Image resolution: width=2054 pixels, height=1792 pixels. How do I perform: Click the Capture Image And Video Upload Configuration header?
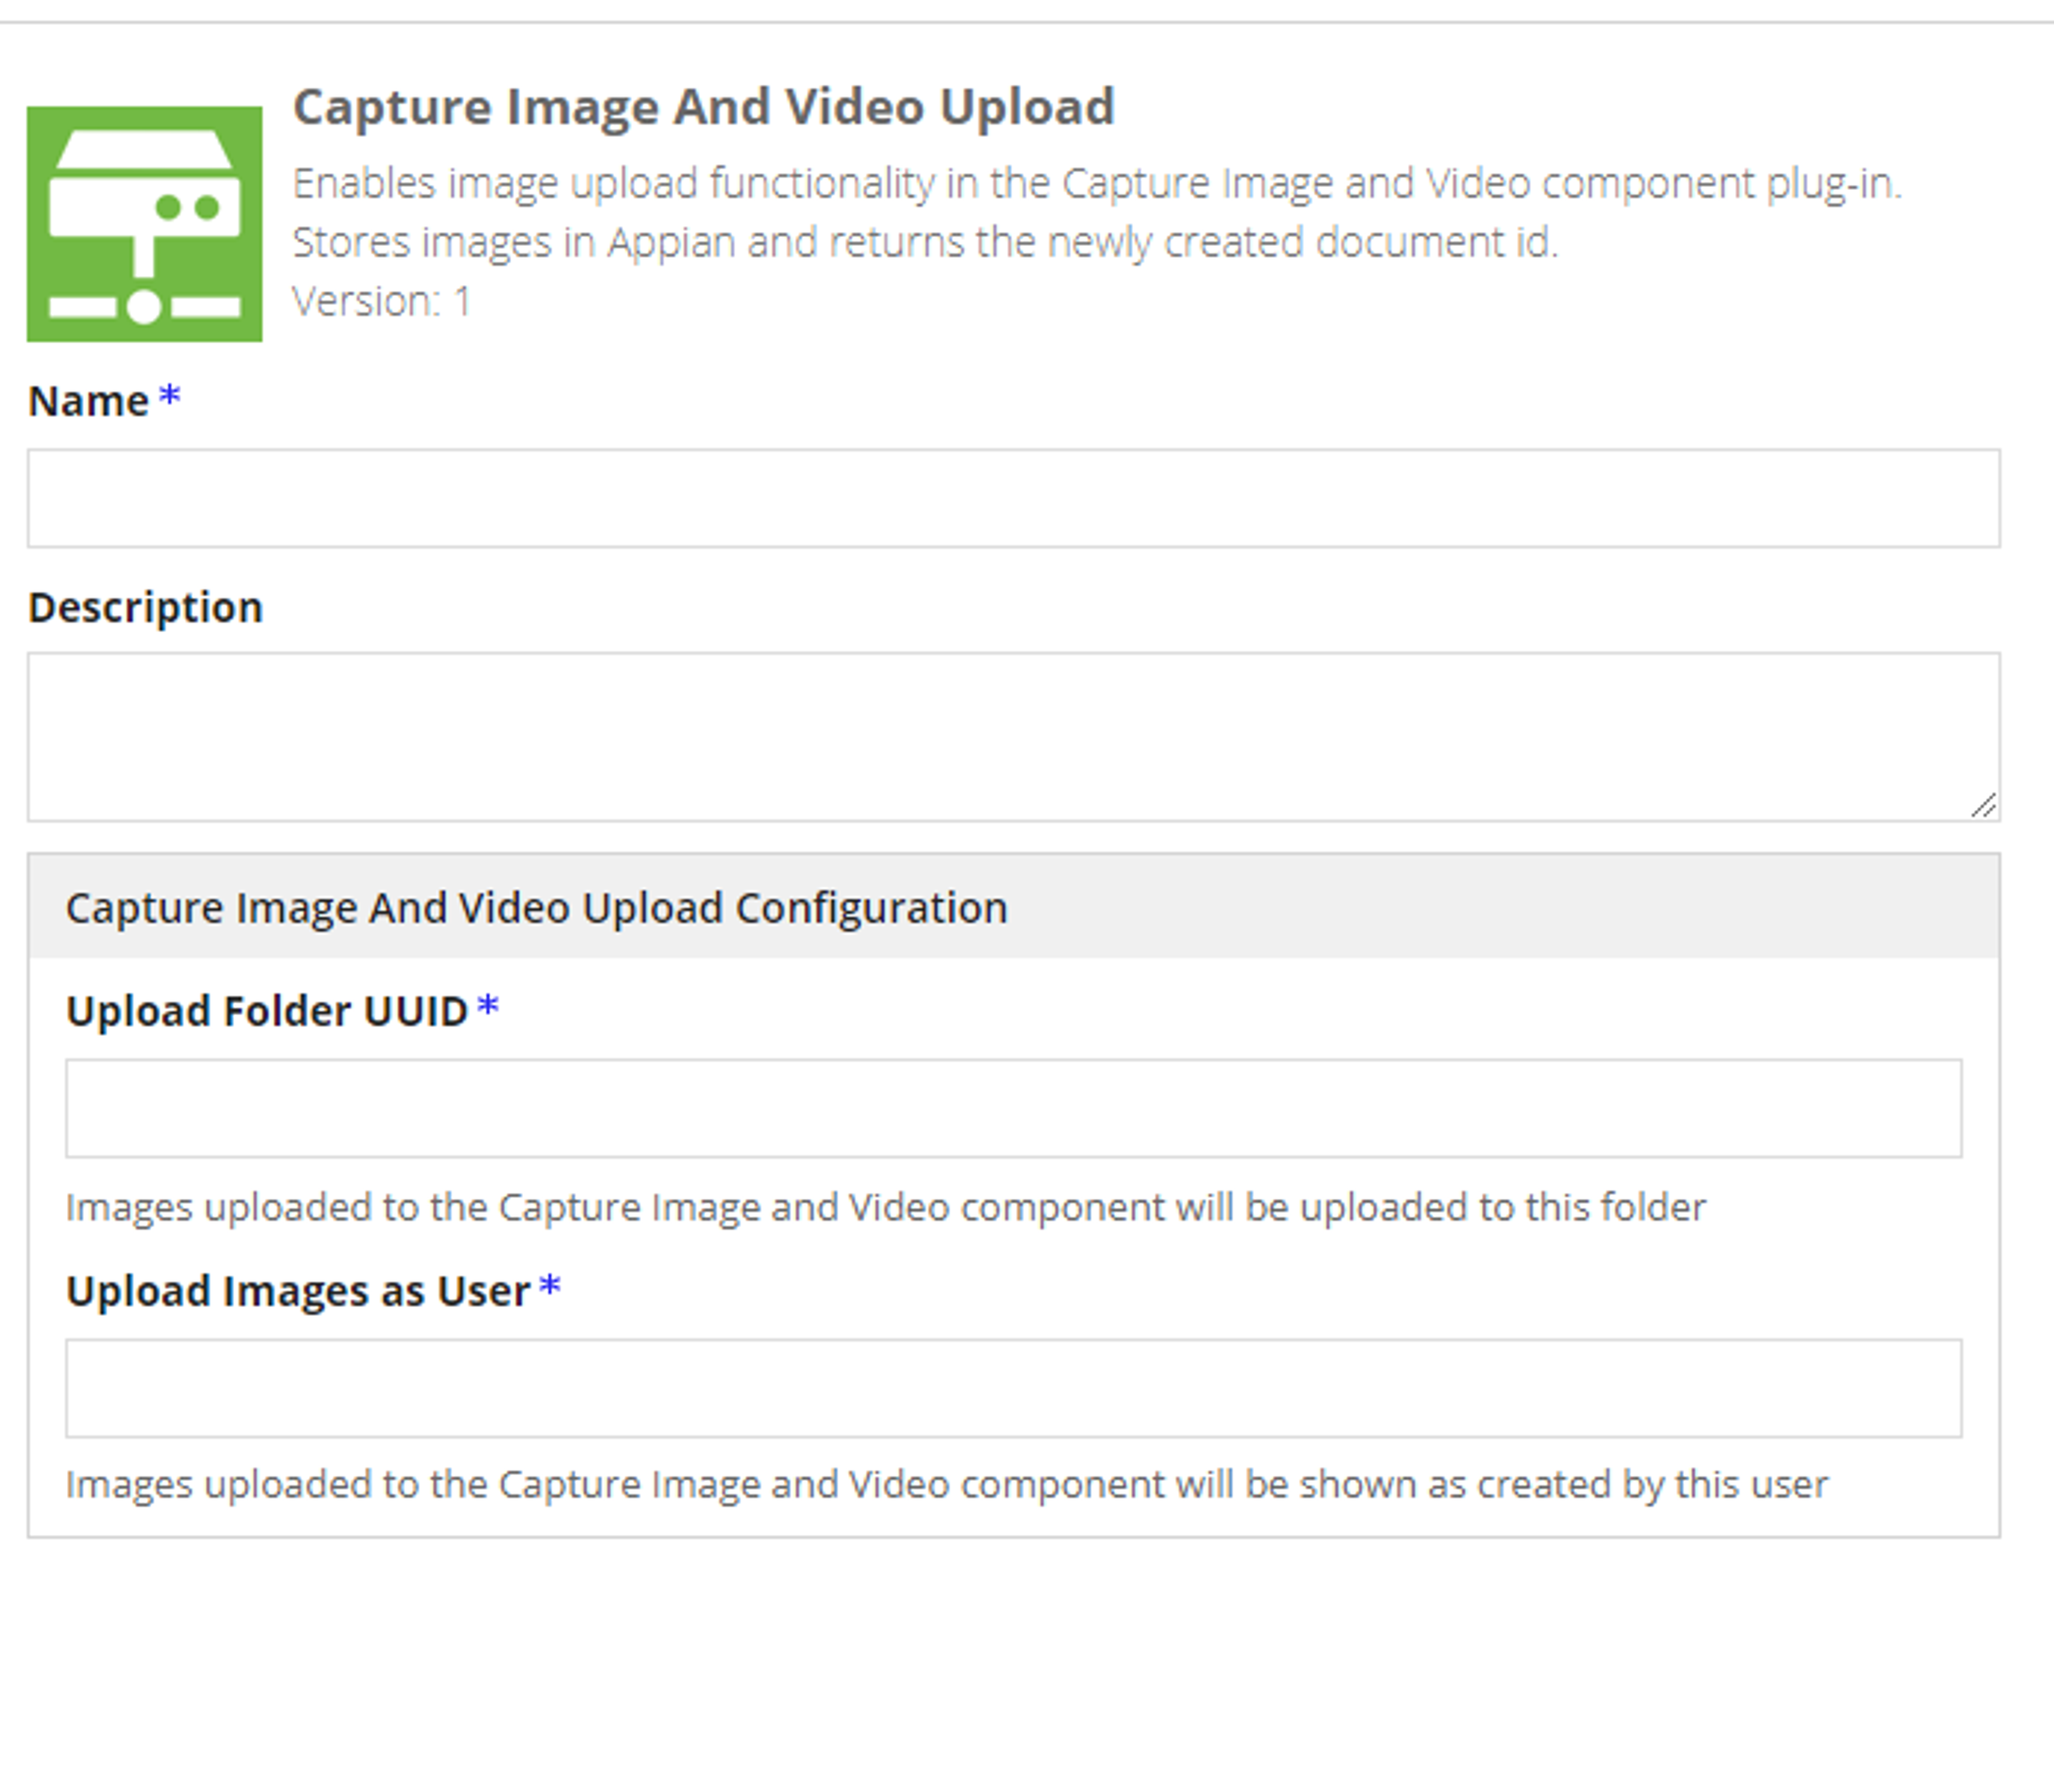point(1013,907)
